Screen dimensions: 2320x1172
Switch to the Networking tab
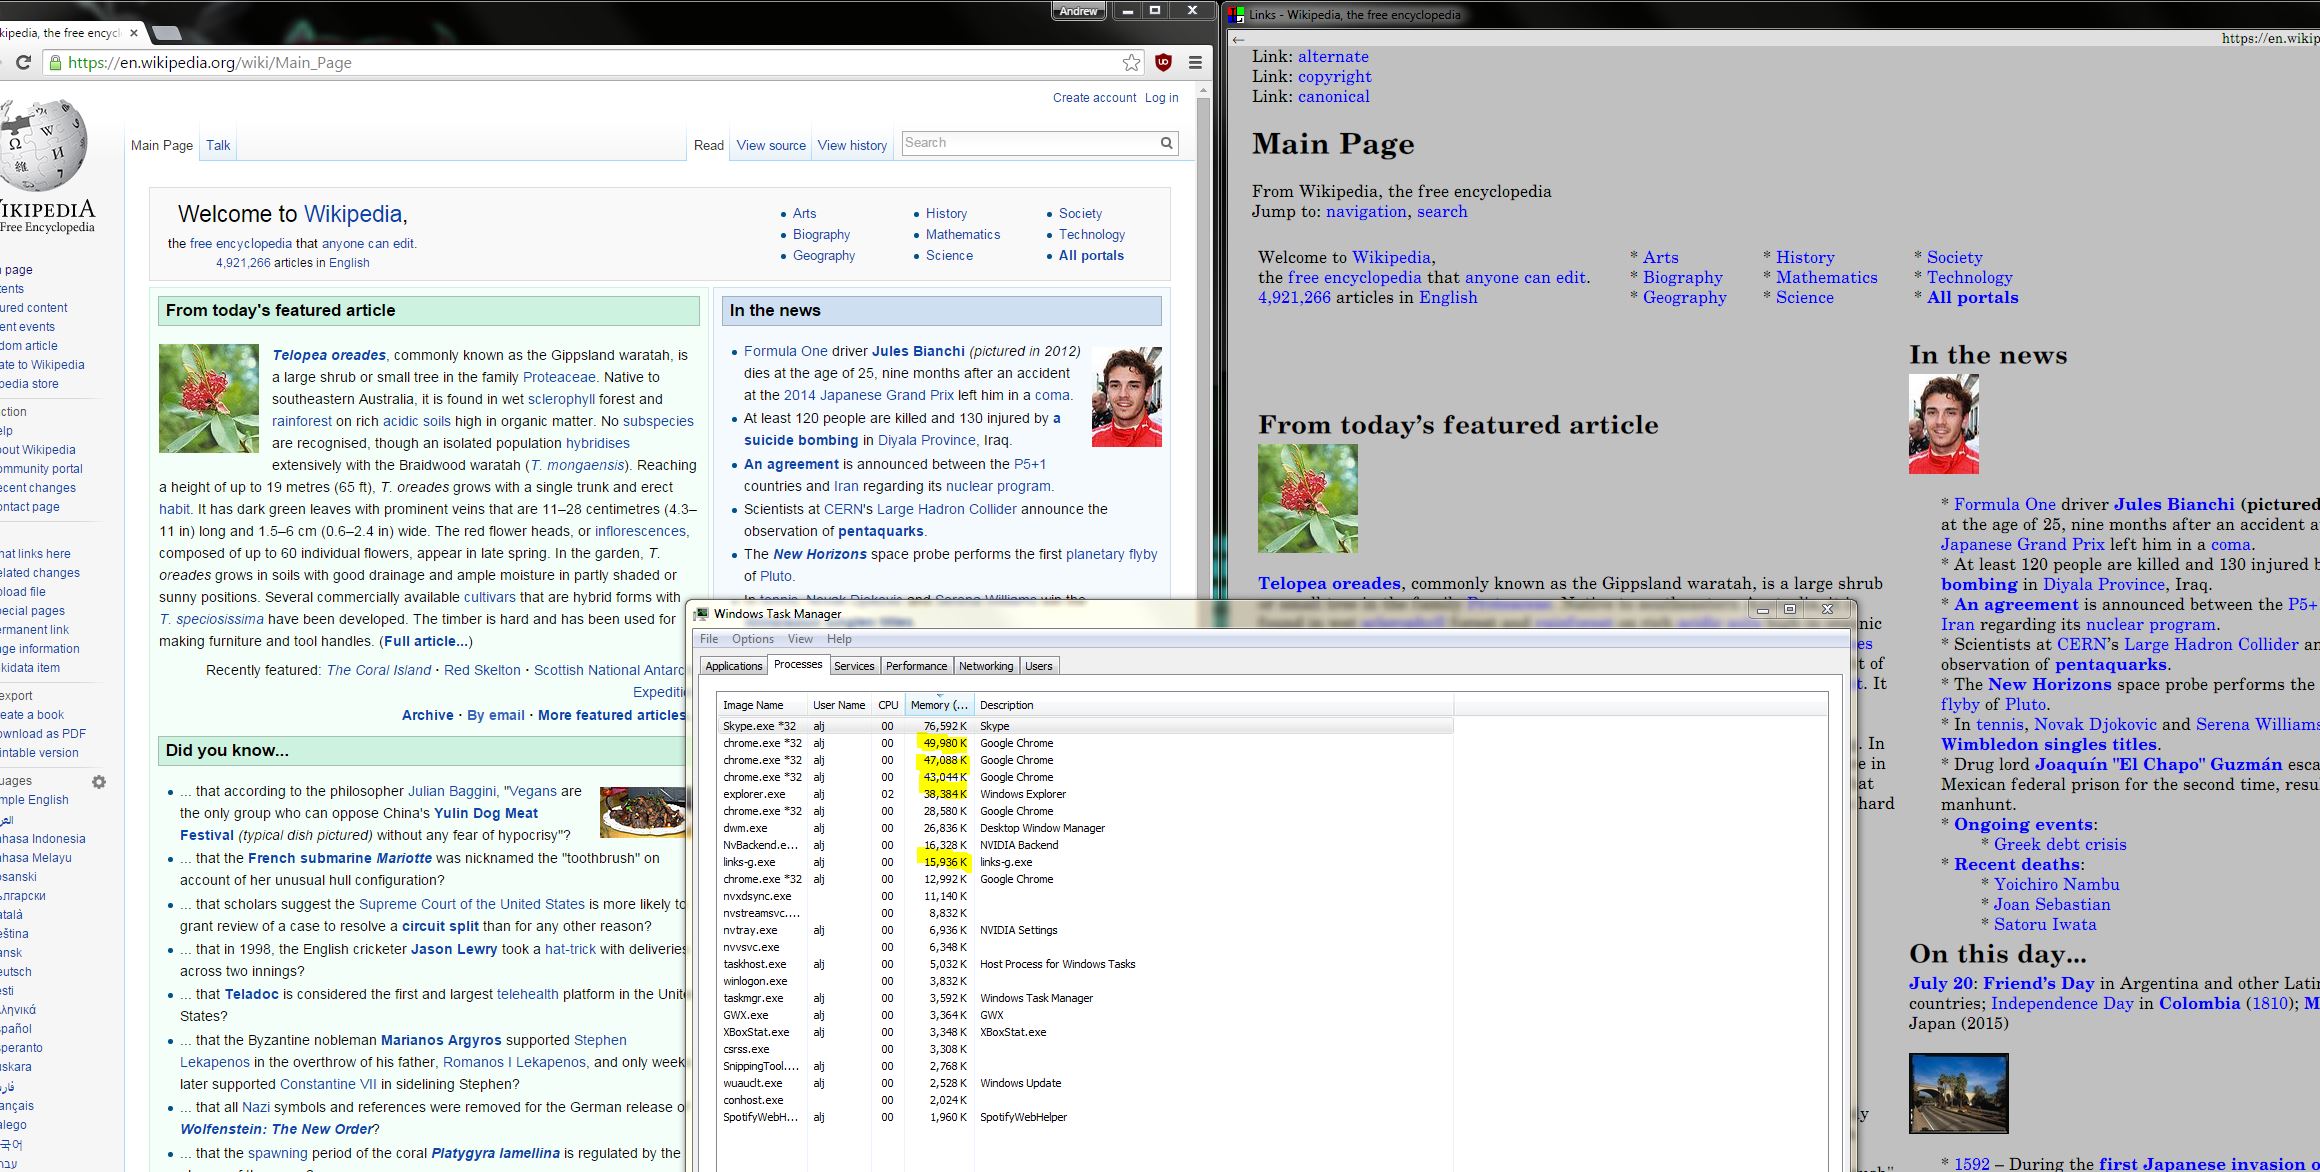(x=985, y=666)
